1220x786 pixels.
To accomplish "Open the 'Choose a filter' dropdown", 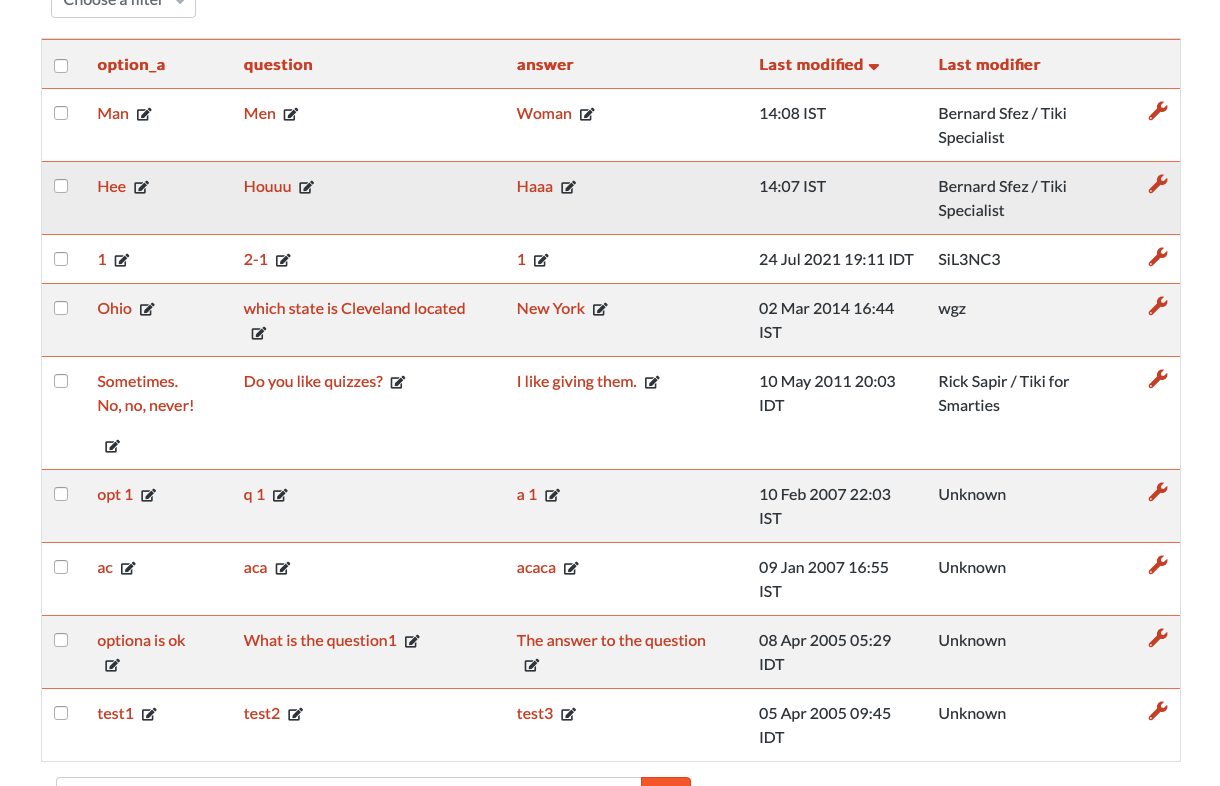I will (x=123, y=5).
